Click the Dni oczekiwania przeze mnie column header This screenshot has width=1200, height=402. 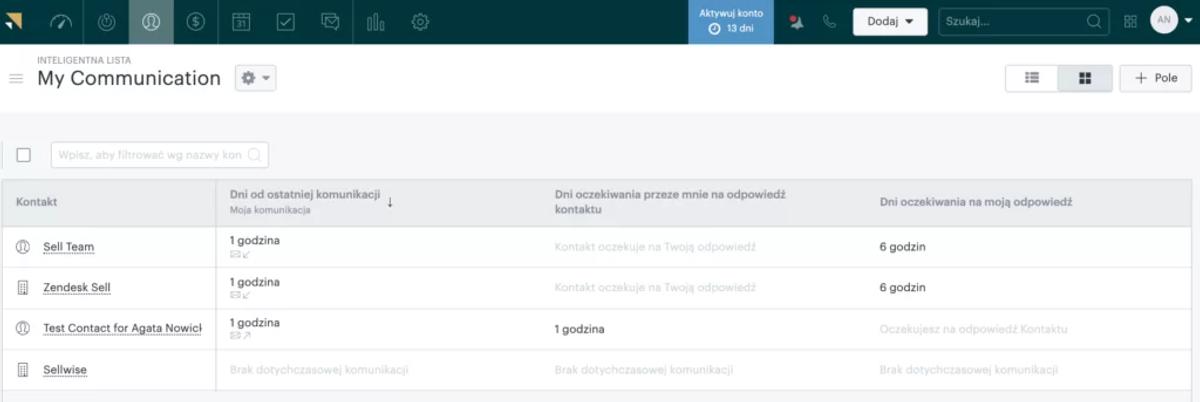670,202
